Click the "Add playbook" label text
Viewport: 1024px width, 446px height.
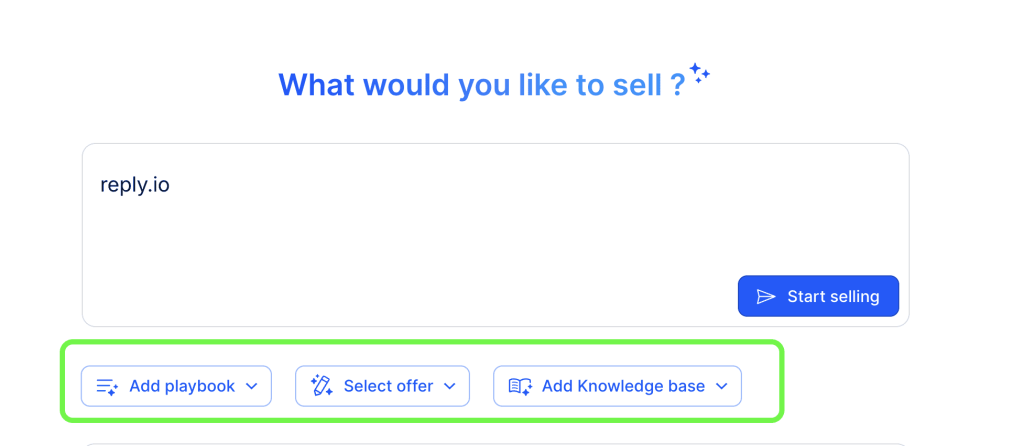[182, 386]
